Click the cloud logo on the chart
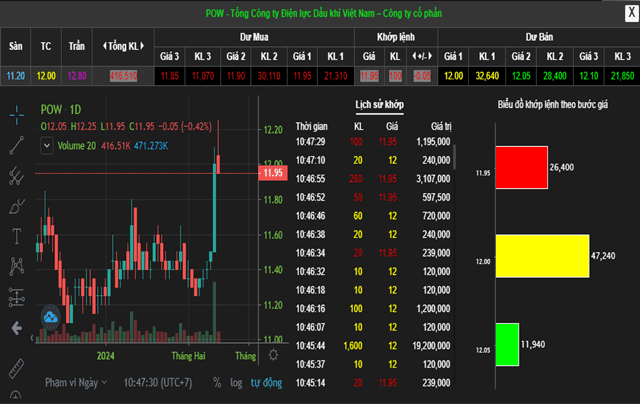 click(51, 317)
